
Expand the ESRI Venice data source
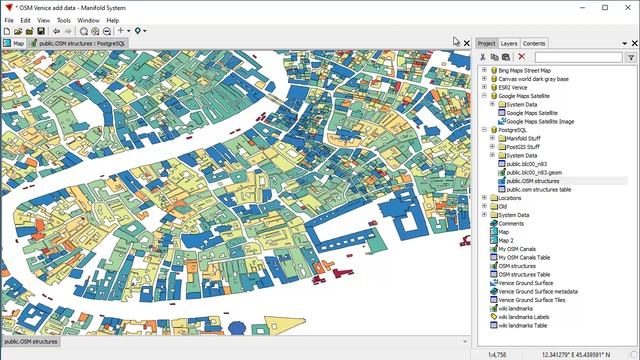pyautogui.click(x=484, y=87)
